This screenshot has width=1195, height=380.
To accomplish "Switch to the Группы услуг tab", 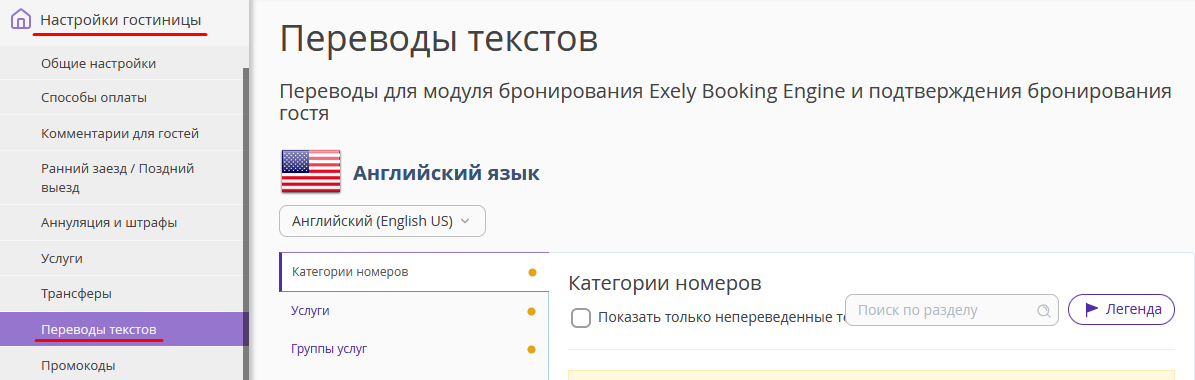I will tap(414, 350).
